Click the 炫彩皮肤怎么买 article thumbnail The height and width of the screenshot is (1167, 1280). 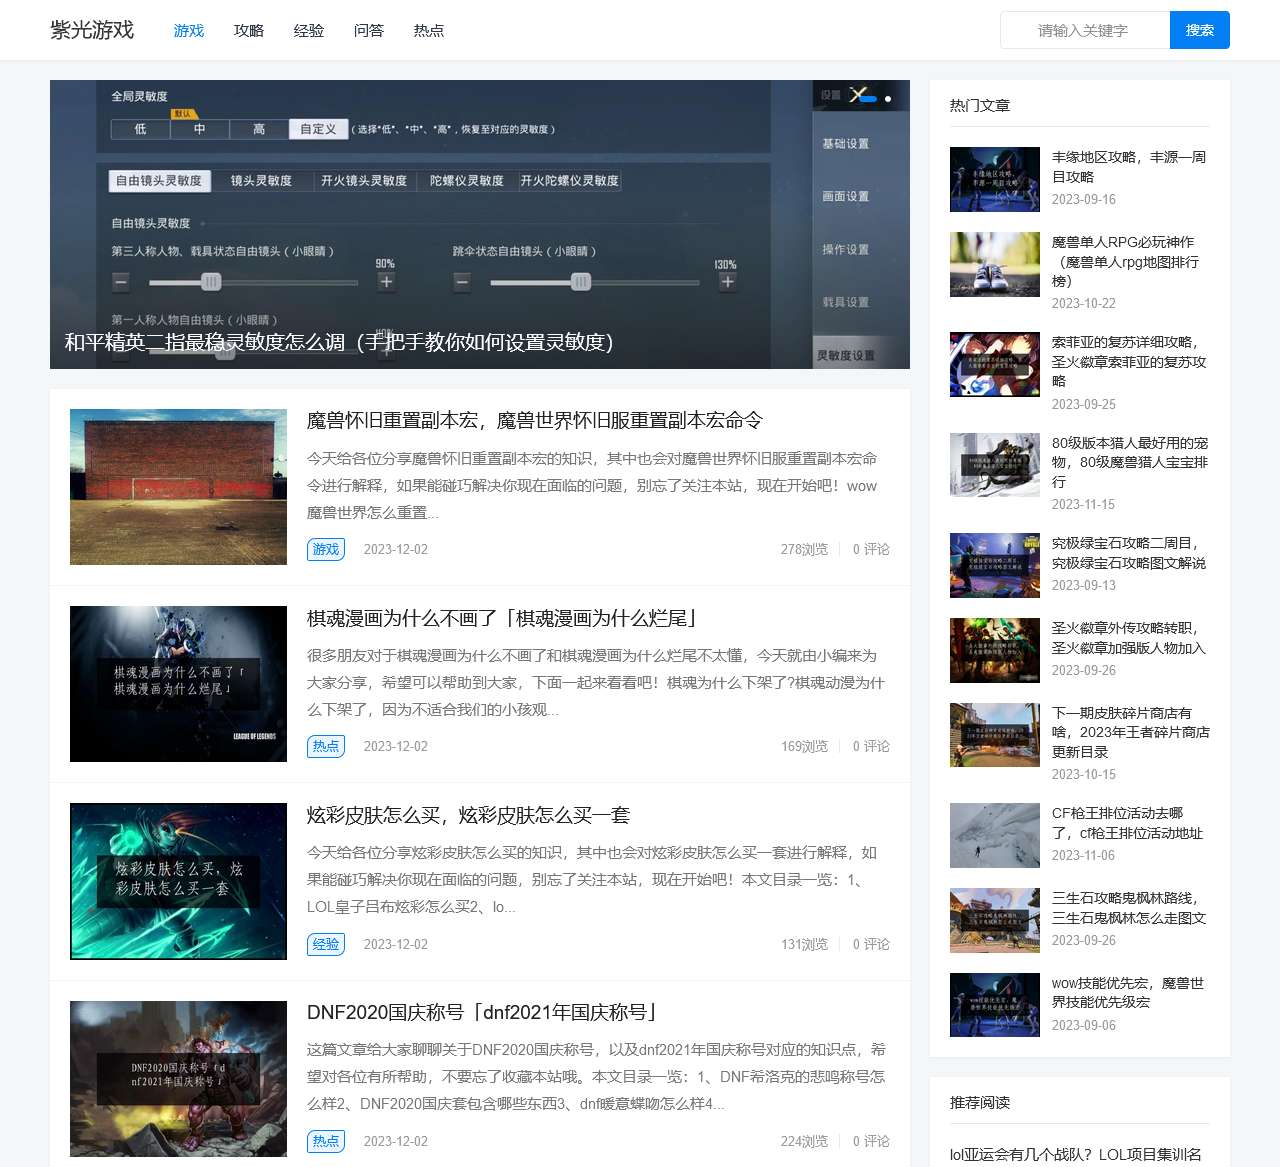click(178, 881)
